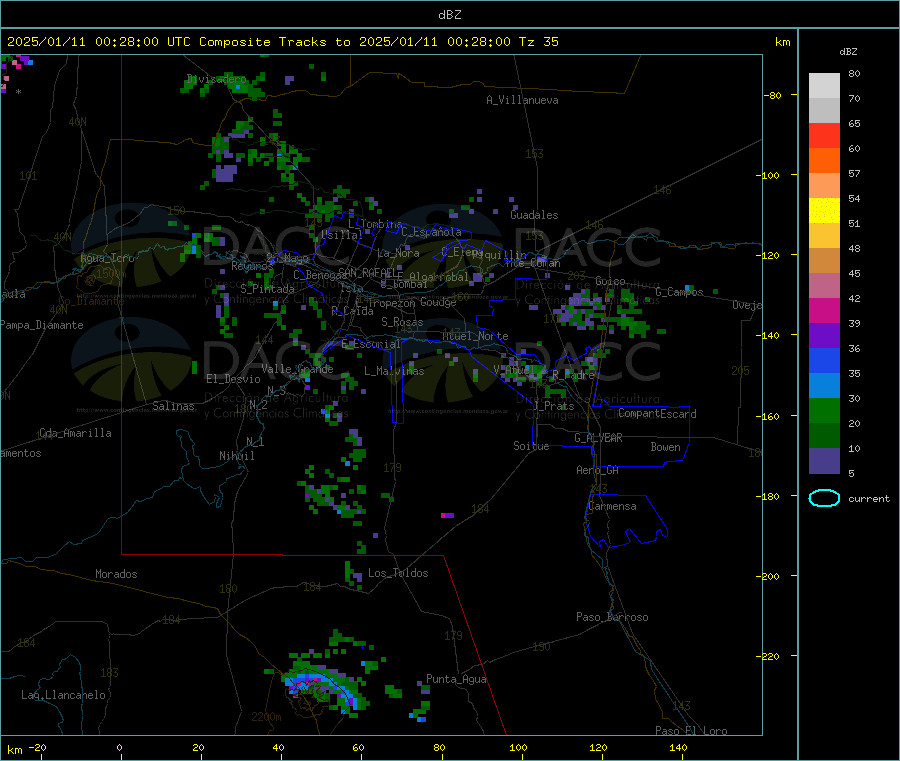900x761 pixels.
Task: Click the dBZ title at top
Action: point(449,15)
